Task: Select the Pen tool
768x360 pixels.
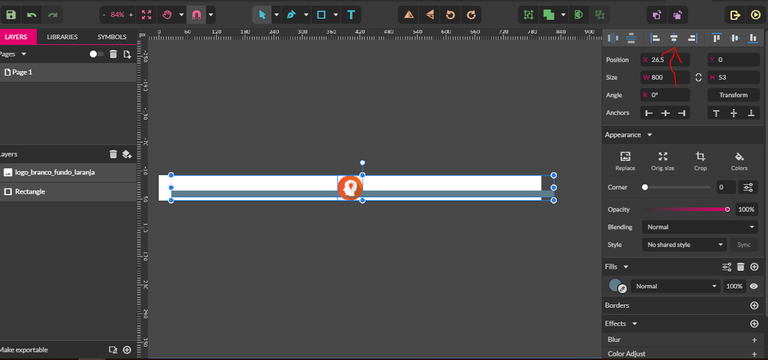Action: pyautogui.click(x=291, y=15)
